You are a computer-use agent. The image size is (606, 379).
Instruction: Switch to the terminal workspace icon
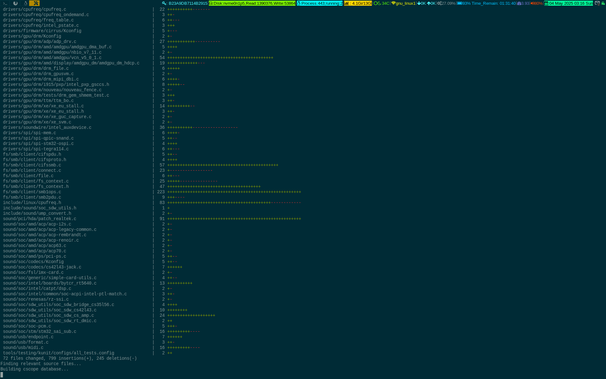(5, 3)
